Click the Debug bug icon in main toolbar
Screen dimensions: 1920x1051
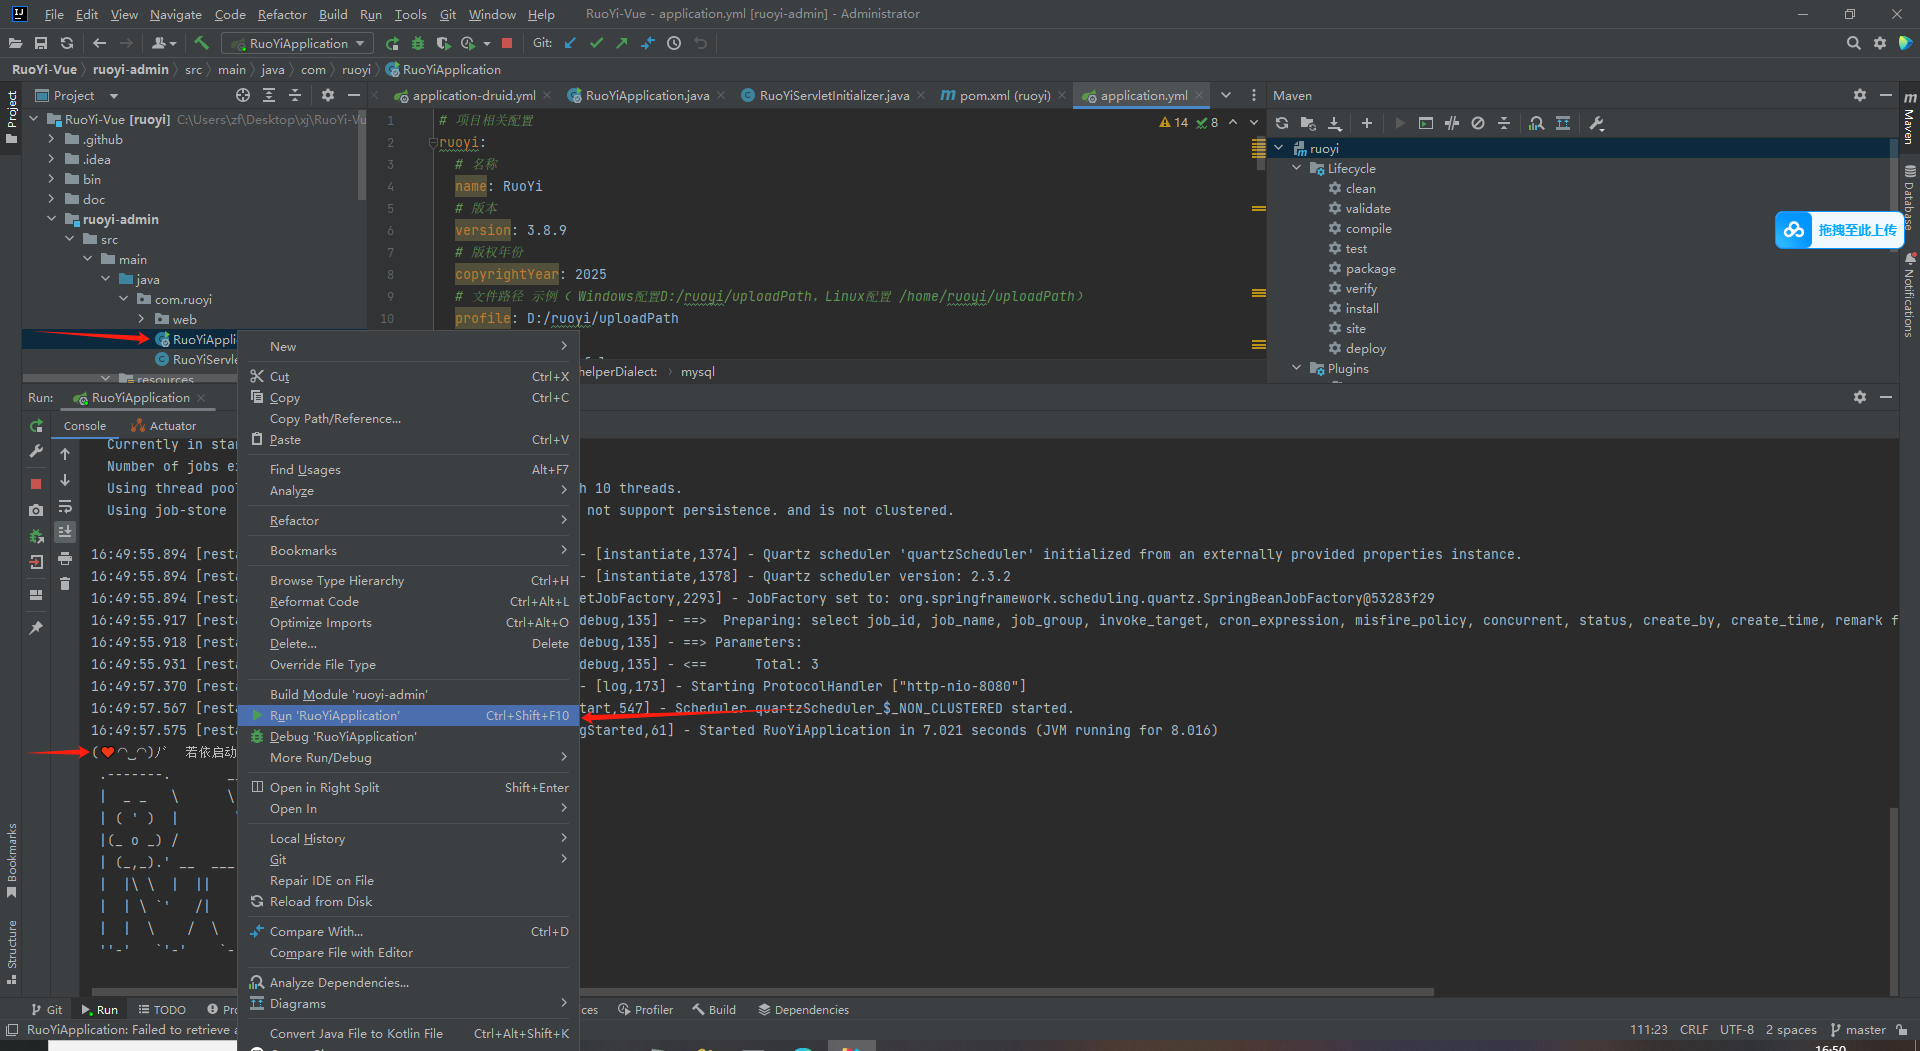pos(418,43)
